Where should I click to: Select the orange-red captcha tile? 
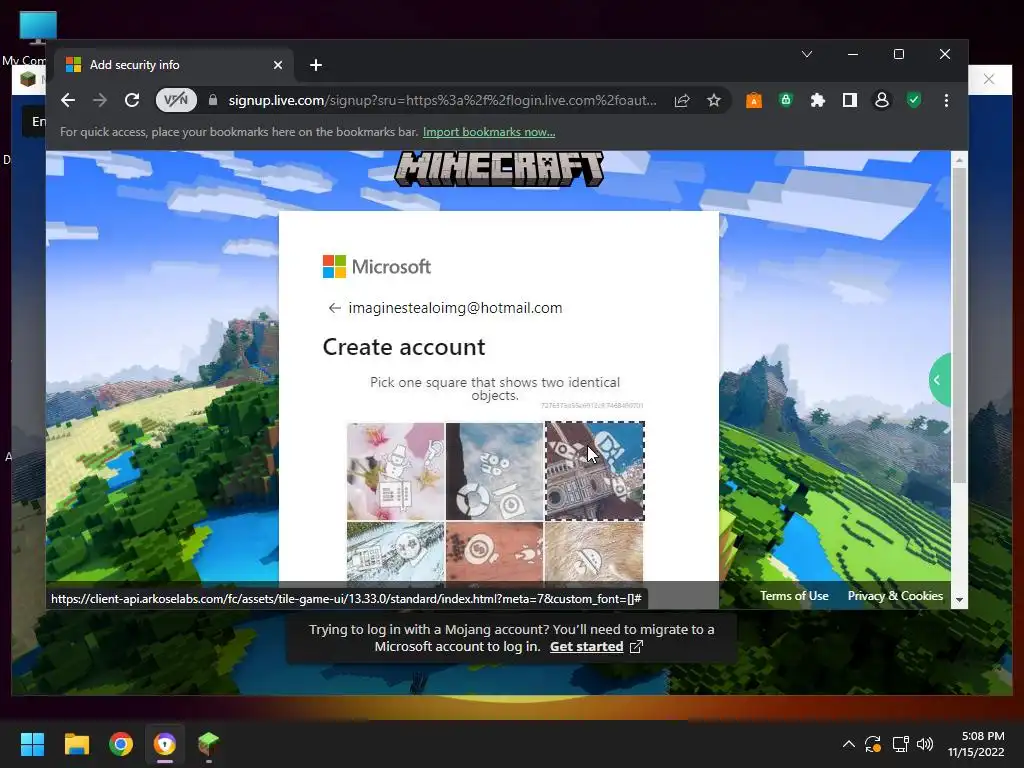click(x=494, y=552)
